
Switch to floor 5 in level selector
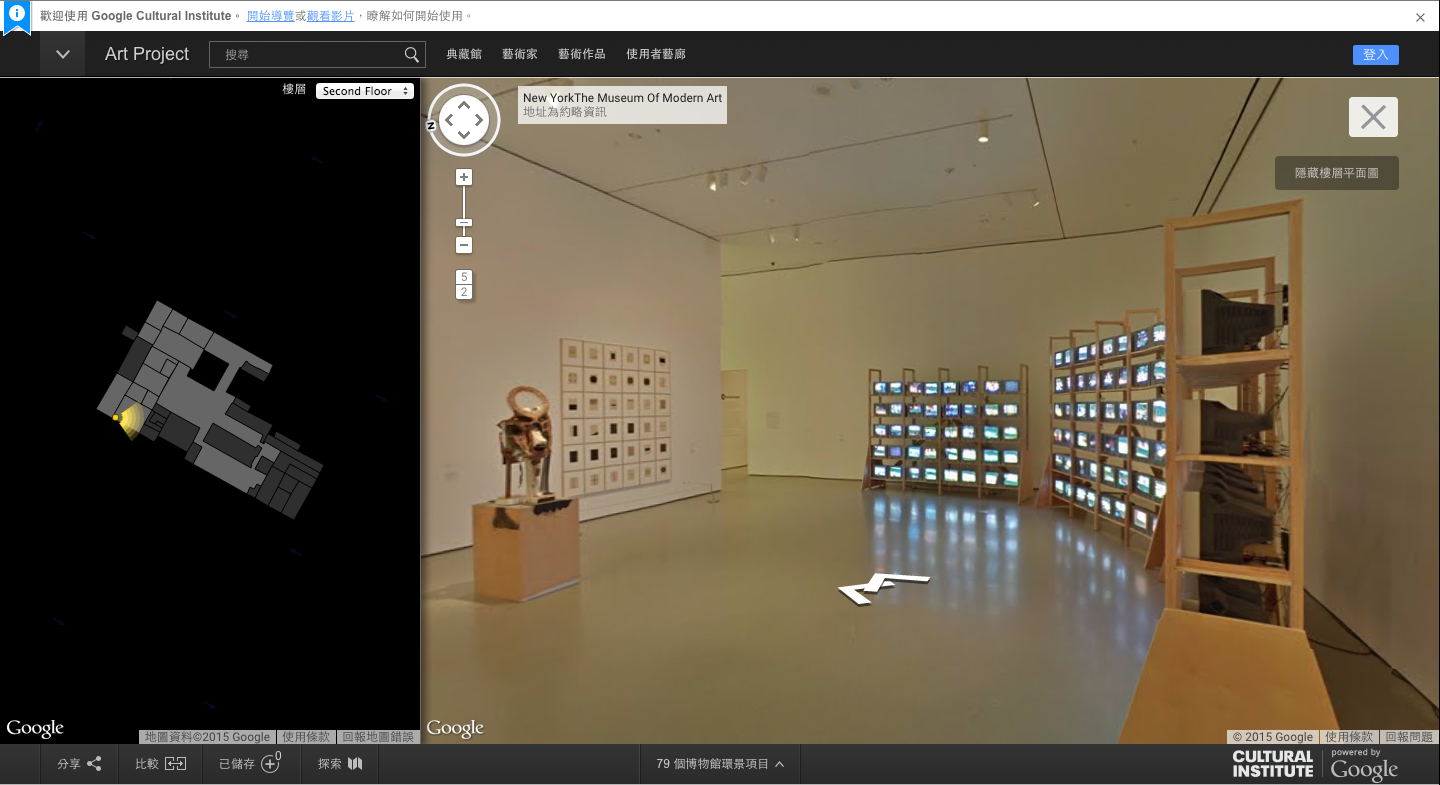pyautogui.click(x=463, y=277)
